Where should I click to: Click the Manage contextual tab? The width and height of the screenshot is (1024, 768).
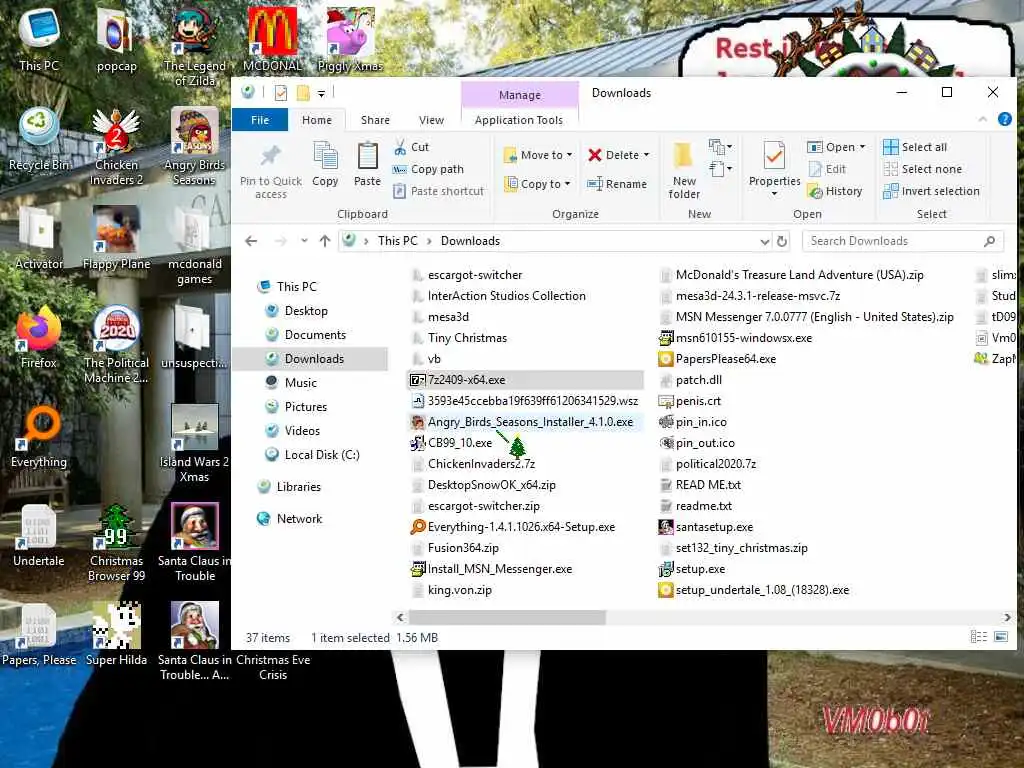point(520,95)
